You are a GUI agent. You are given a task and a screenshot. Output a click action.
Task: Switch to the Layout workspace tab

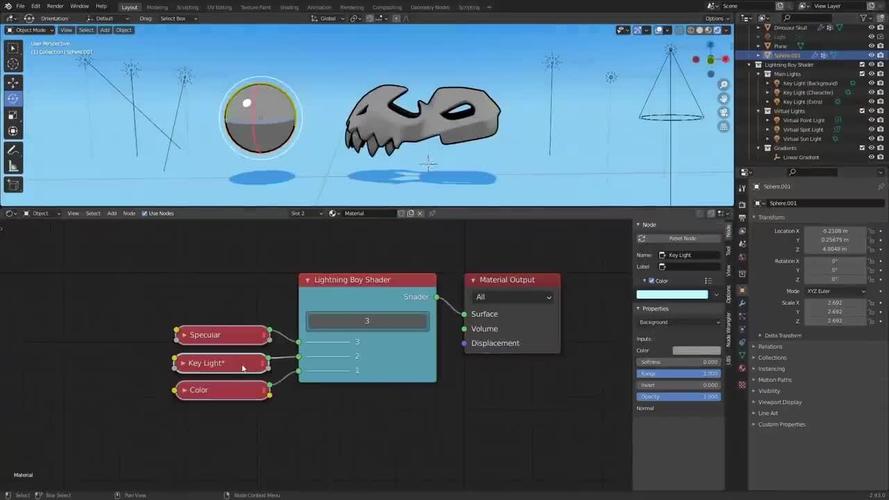(129, 7)
